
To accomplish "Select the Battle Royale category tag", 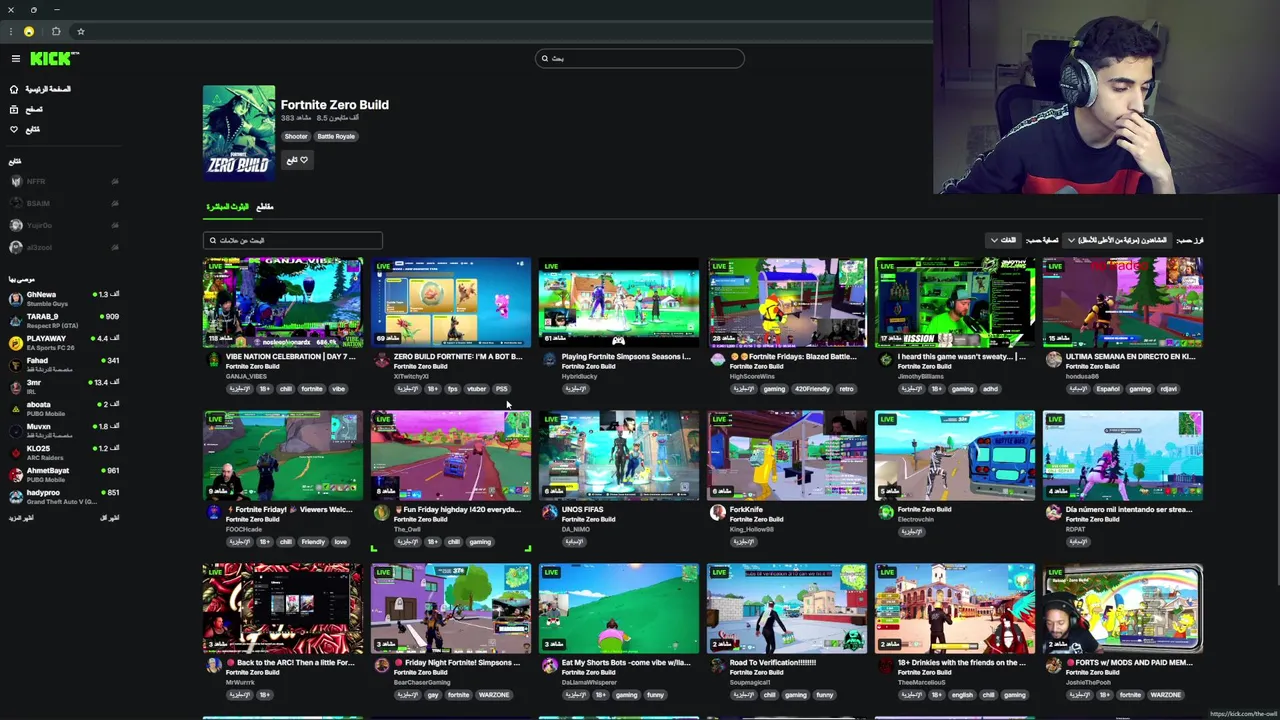I will point(336,136).
